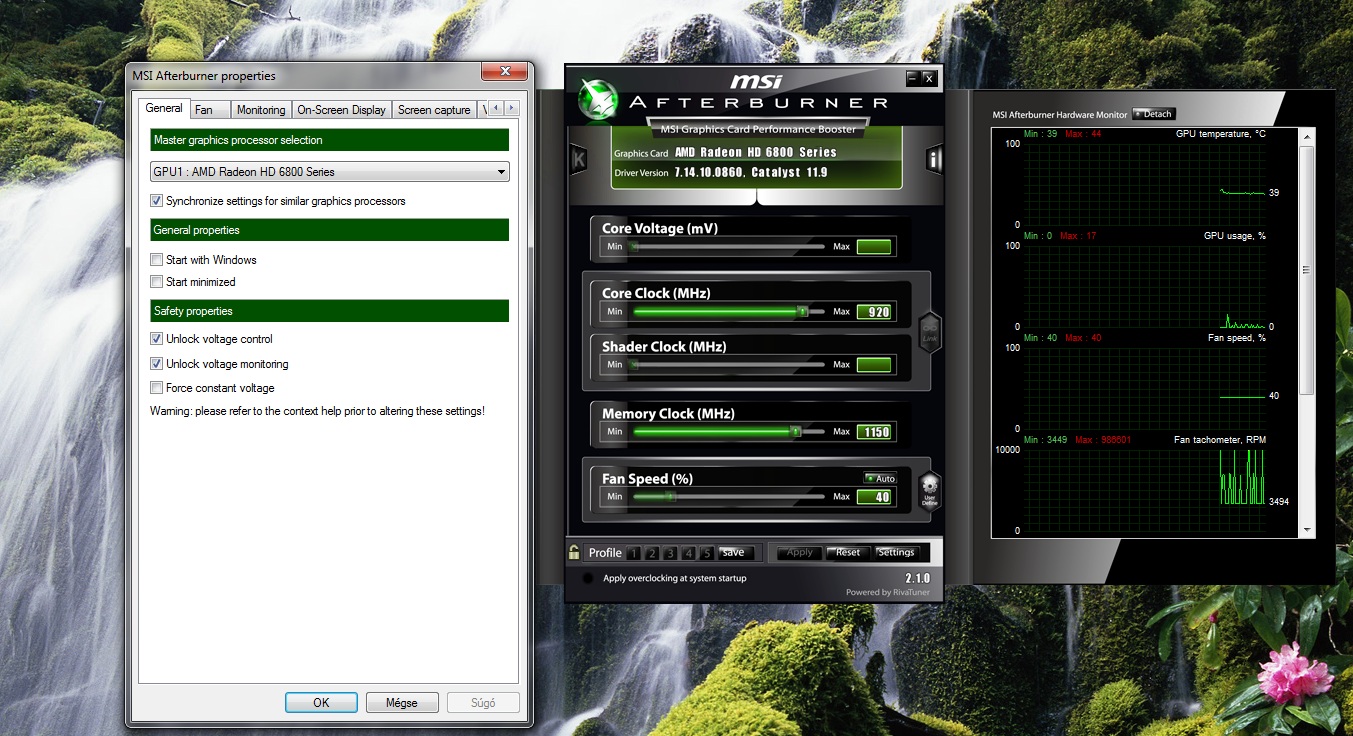This screenshot has height=736, width=1353.
Task: Click the Shader Clock slider track
Action: pos(729,365)
